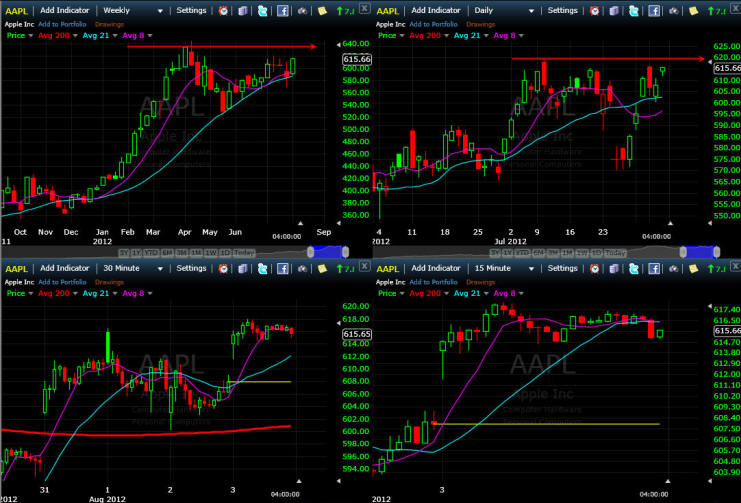Click the camera snapshot icon on the Daily chart

click(x=673, y=10)
